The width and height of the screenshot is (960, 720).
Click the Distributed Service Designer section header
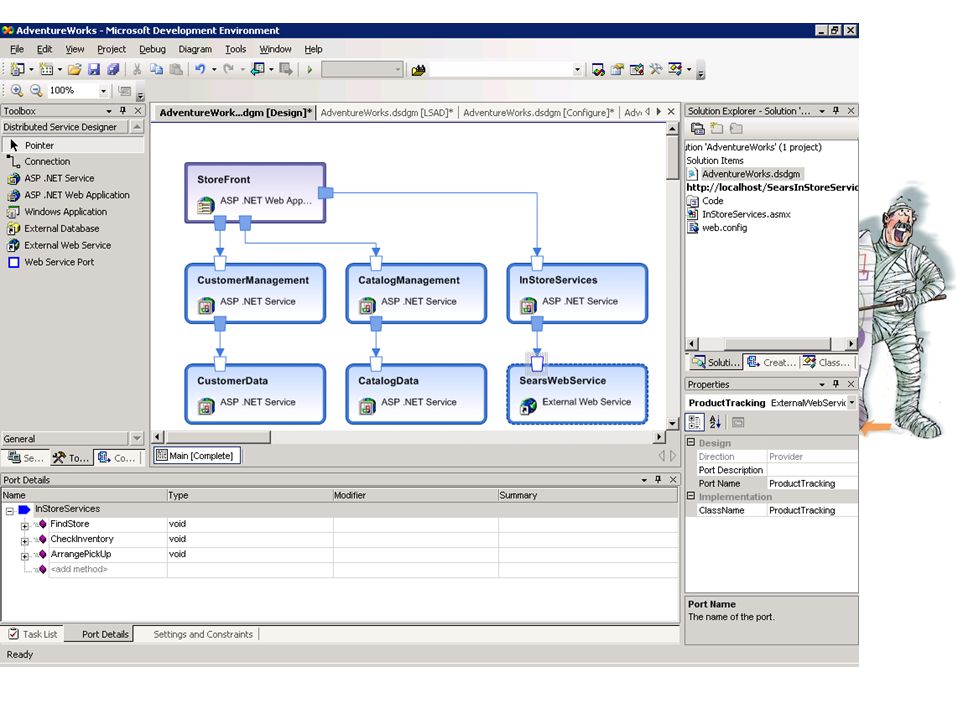coord(66,127)
